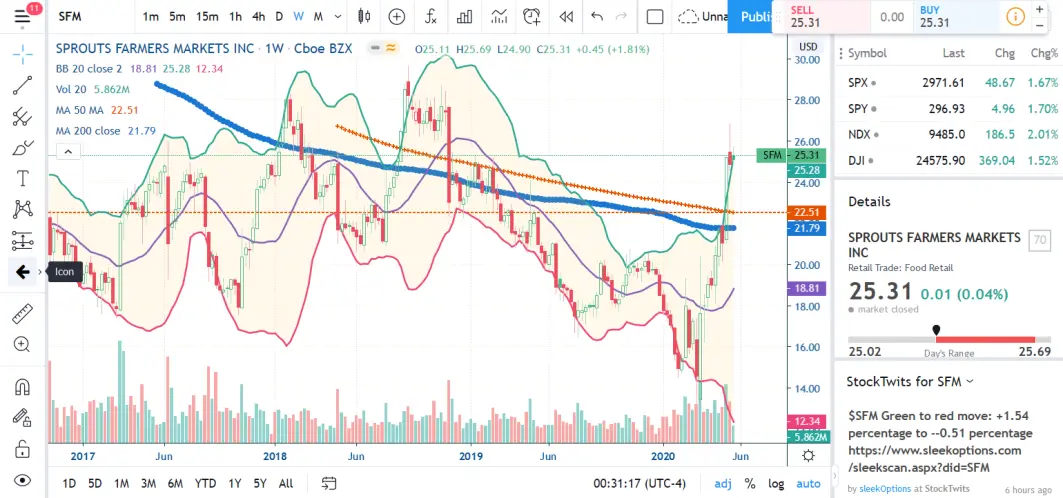Select the arrow icon tool

[x=22, y=272]
